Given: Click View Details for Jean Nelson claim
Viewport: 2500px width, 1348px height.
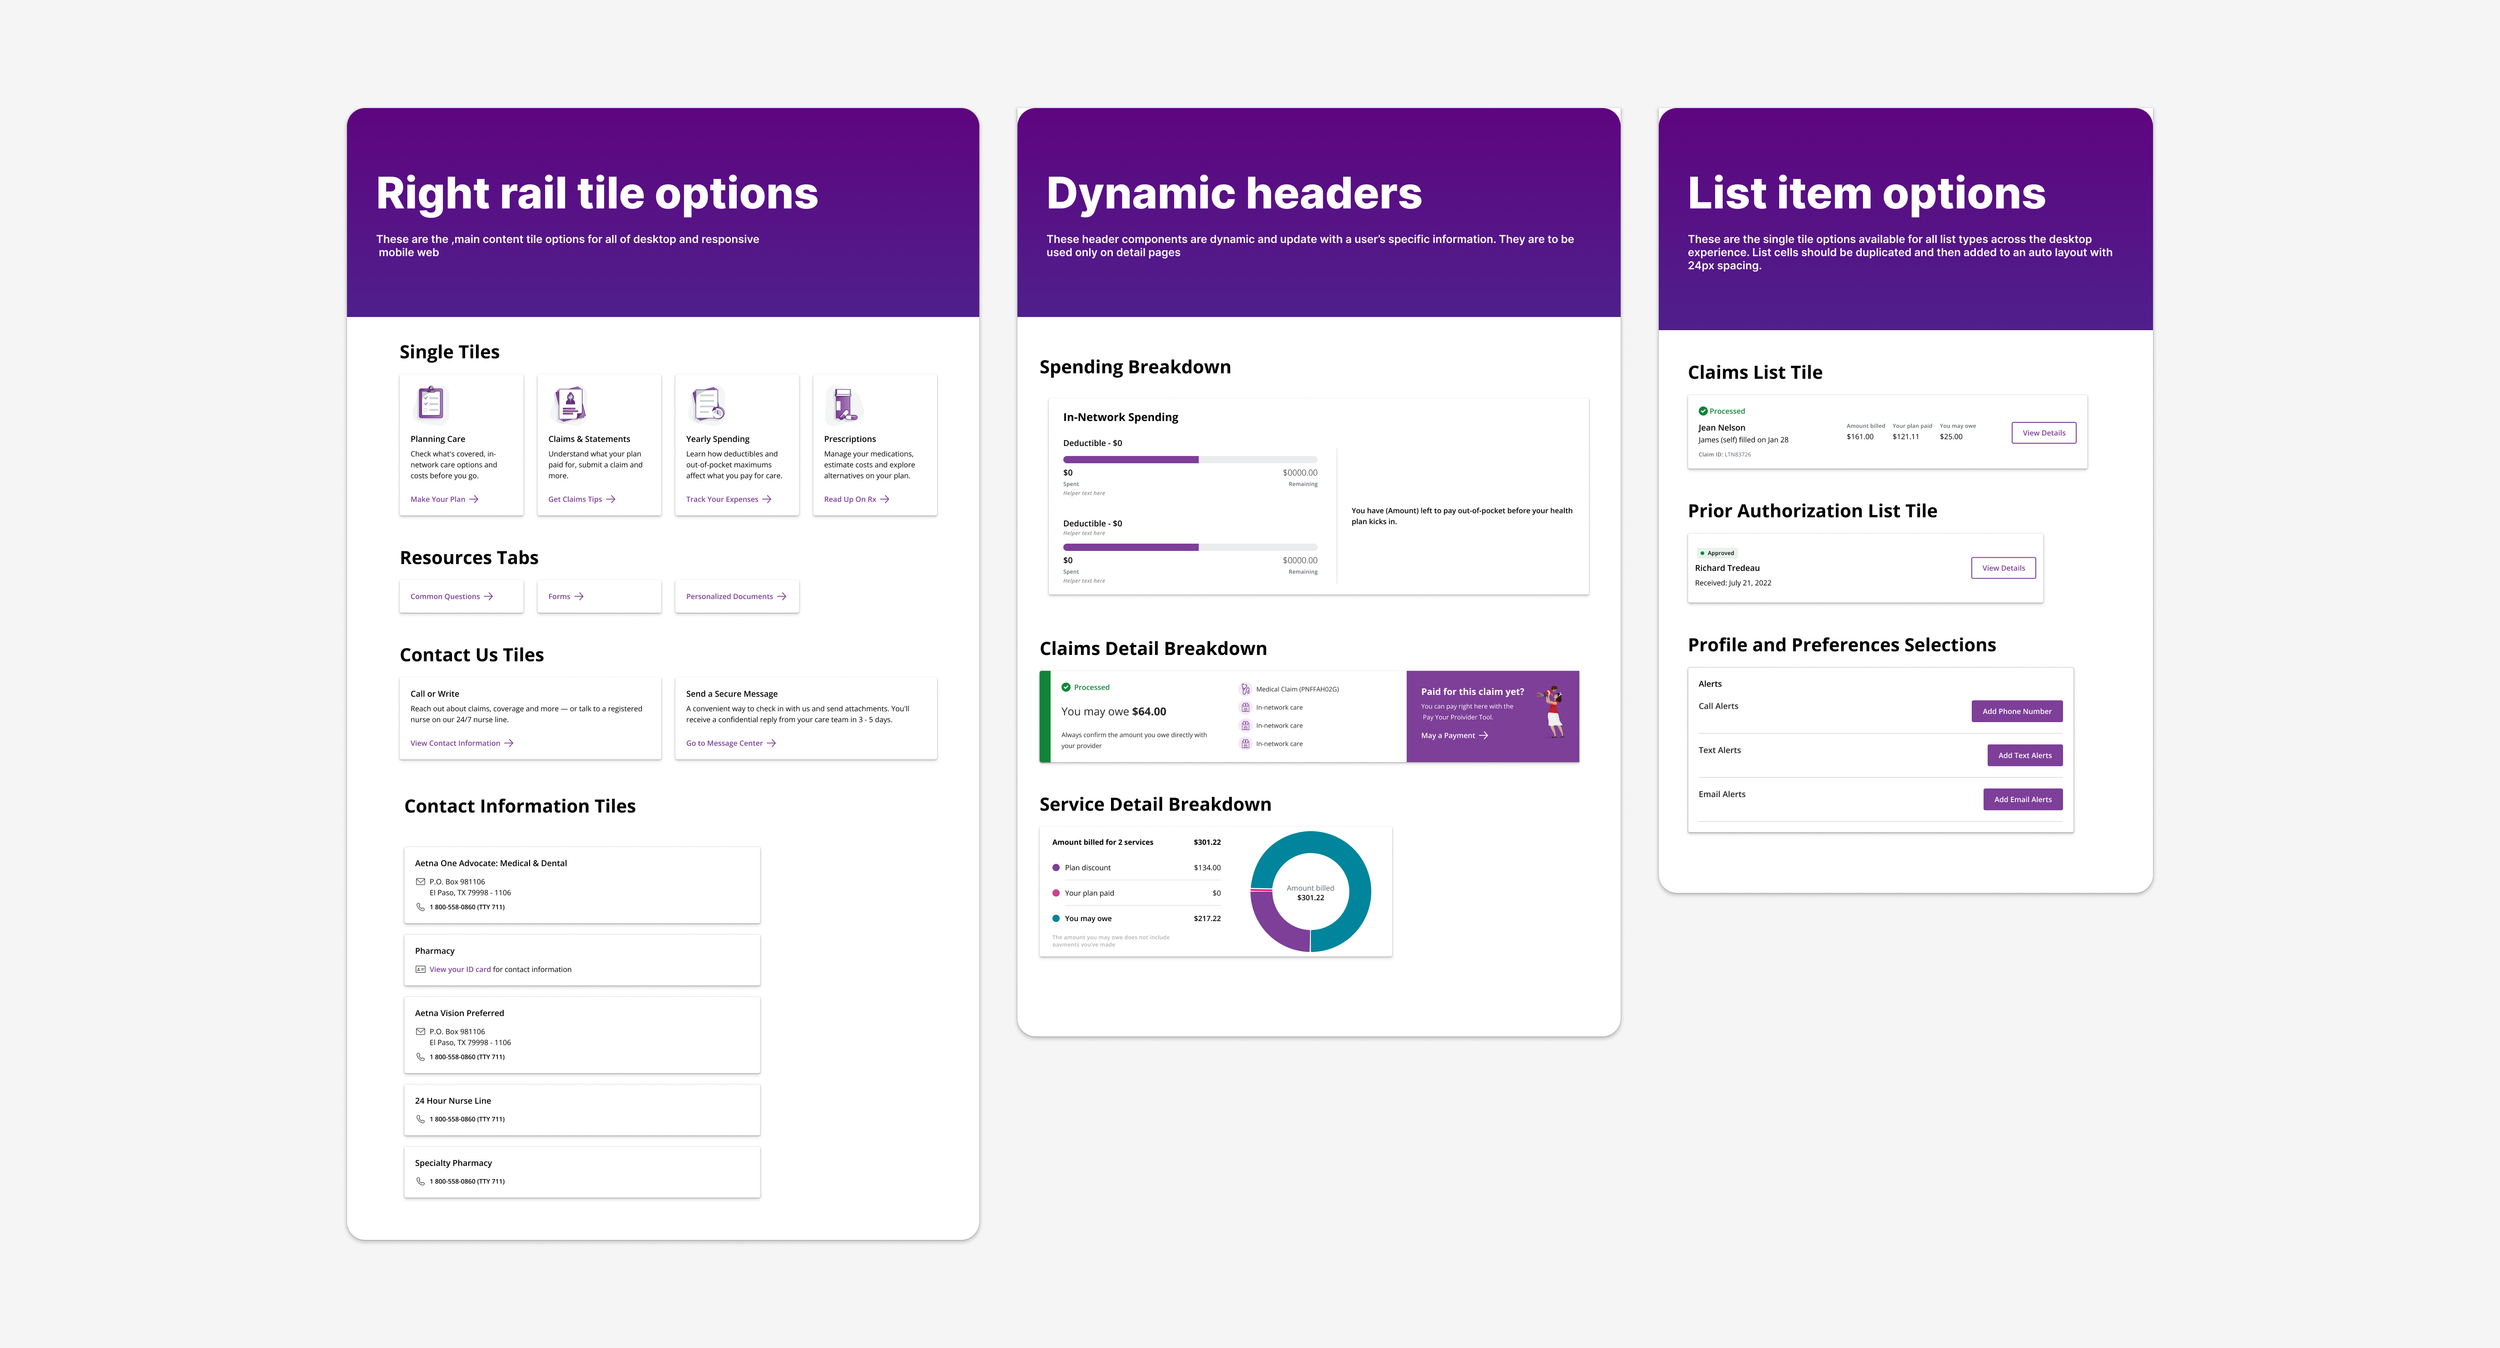Looking at the screenshot, I should [2044, 433].
